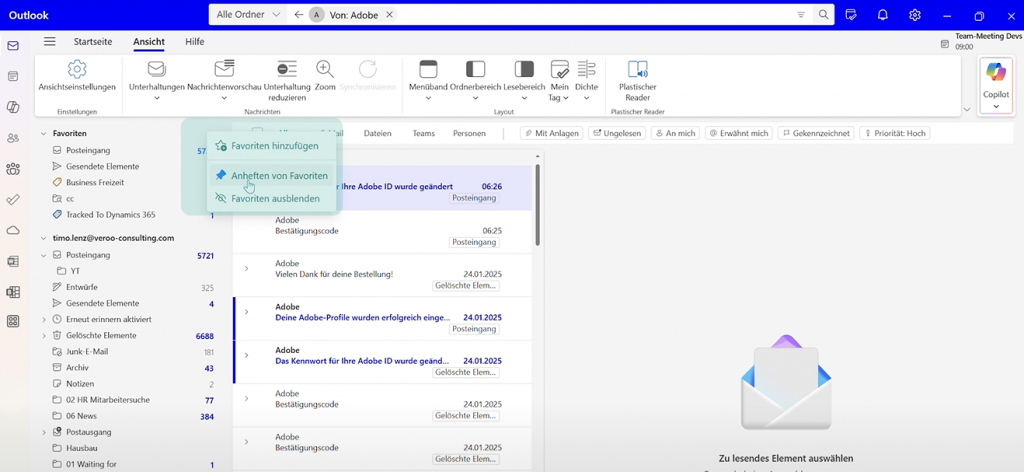Toggle the Erwähnt mich filter

click(x=738, y=133)
